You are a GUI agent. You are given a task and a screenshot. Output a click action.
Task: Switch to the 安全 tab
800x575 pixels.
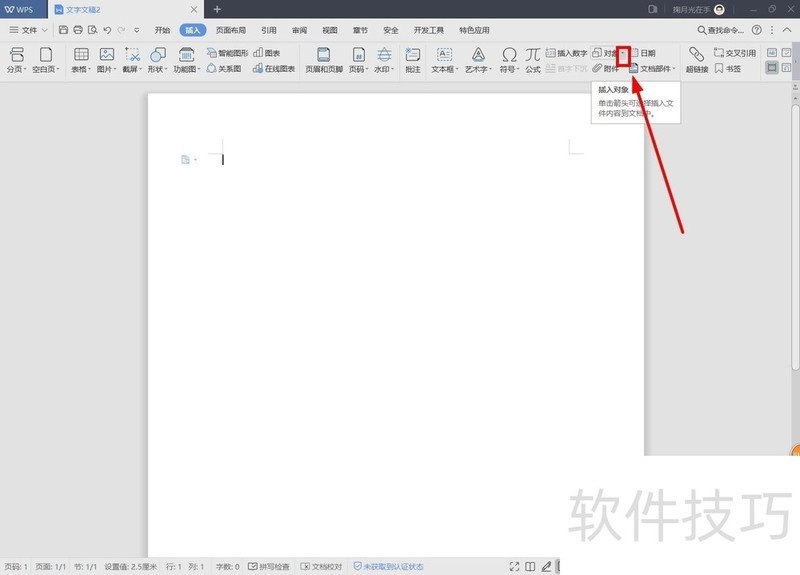click(391, 30)
